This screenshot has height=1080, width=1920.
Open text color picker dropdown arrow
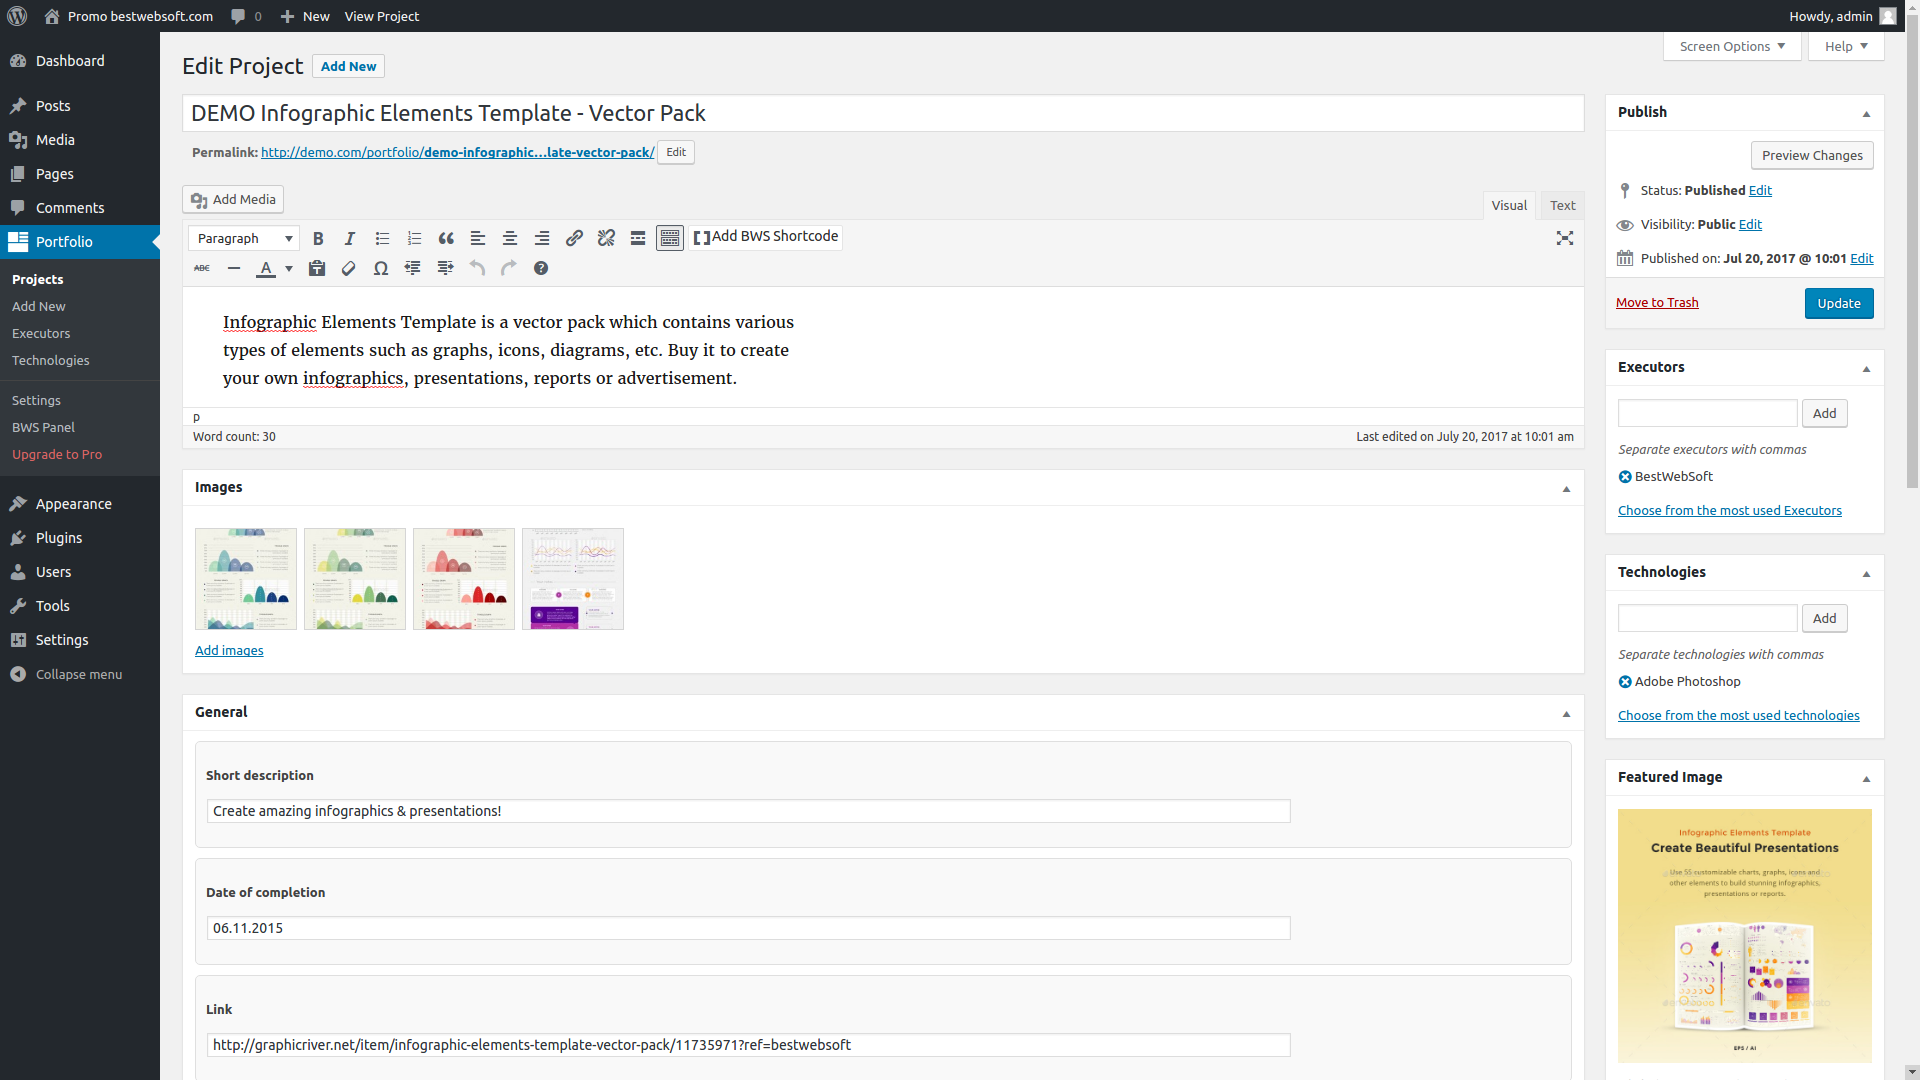coord(289,268)
